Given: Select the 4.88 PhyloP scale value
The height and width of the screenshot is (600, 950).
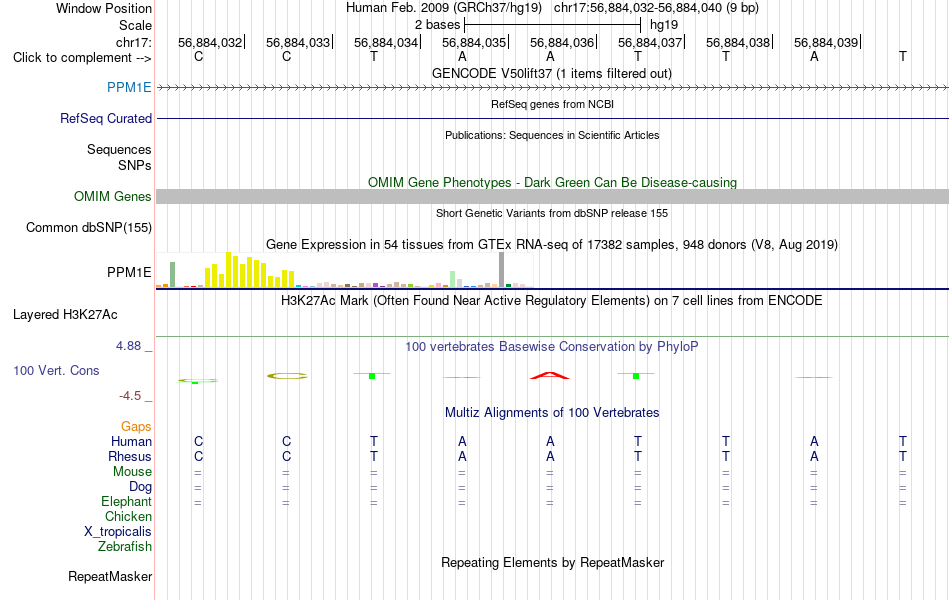Looking at the screenshot, I should coord(128,346).
